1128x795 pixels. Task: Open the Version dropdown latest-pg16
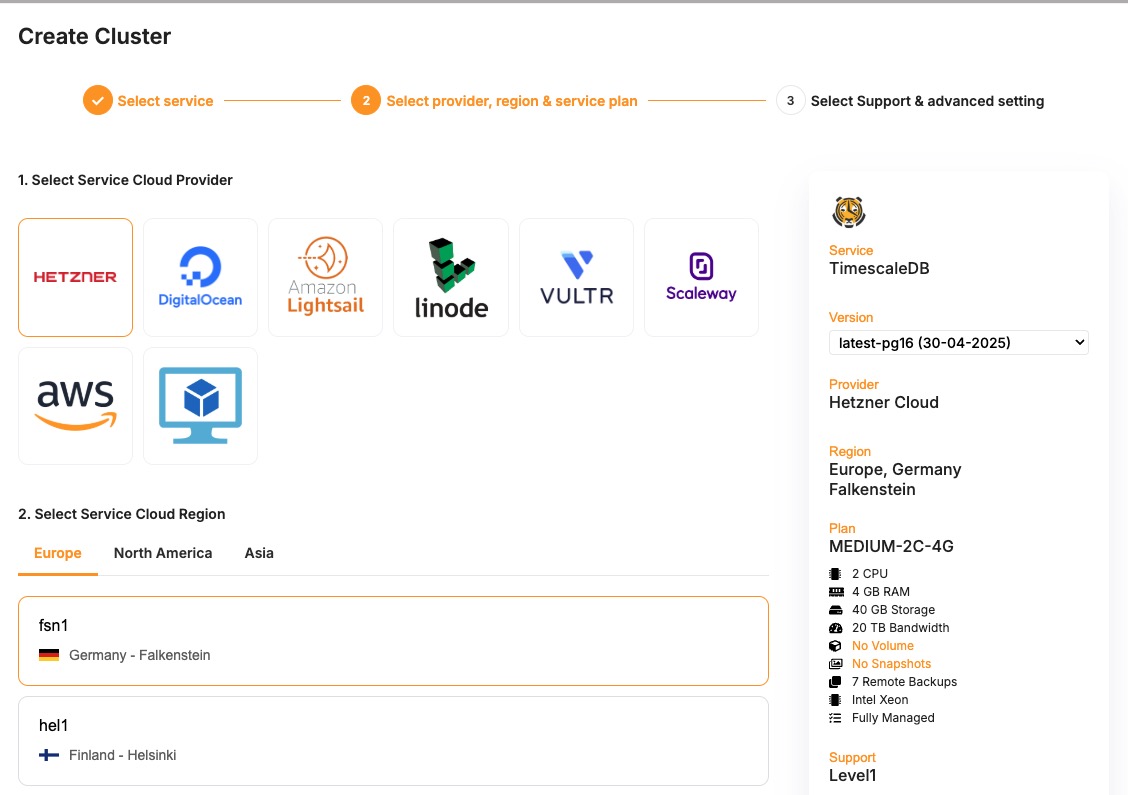(x=958, y=343)
